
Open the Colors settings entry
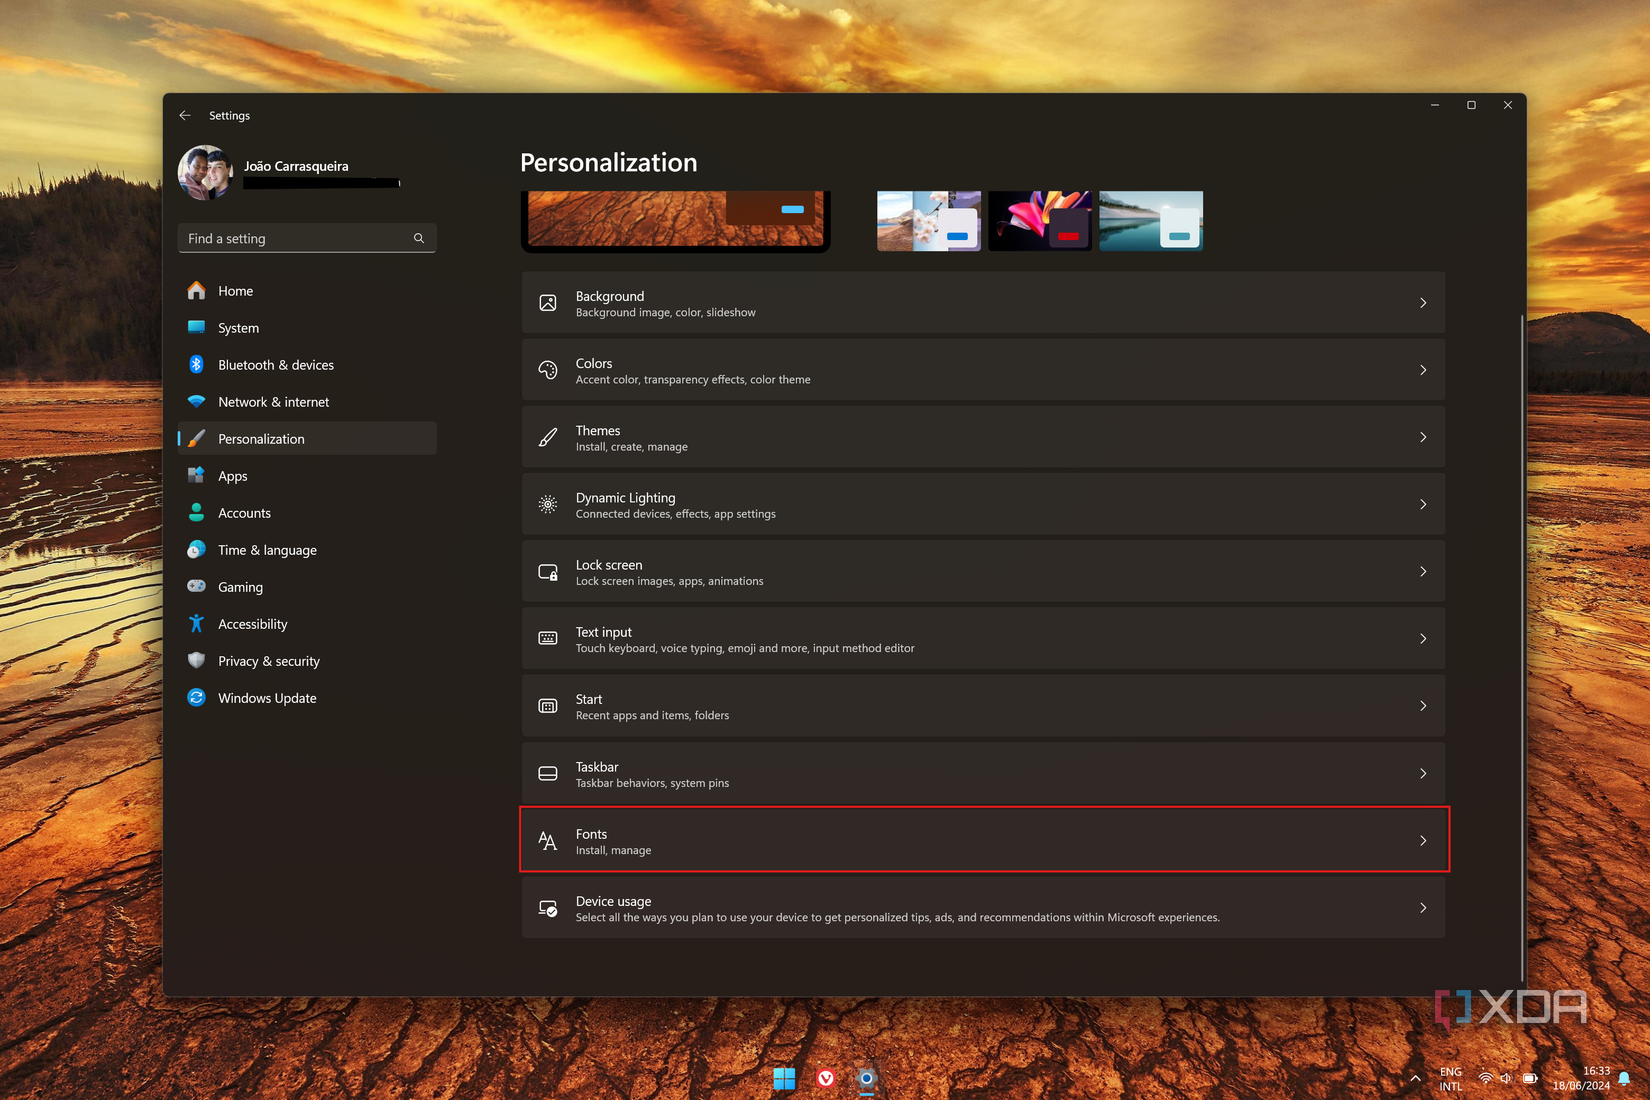tap(982, 369)
